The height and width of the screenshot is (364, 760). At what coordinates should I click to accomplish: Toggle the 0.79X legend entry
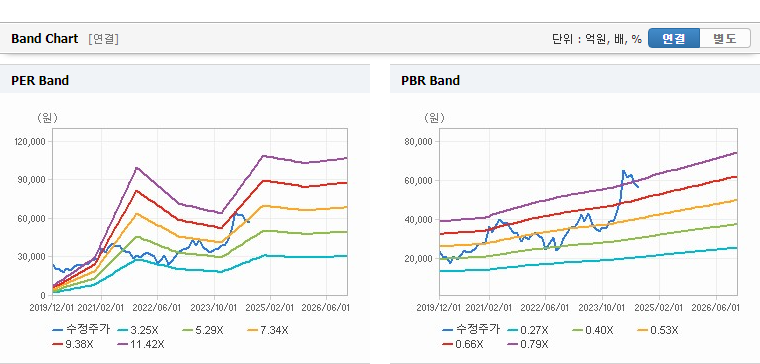[527, 345]
